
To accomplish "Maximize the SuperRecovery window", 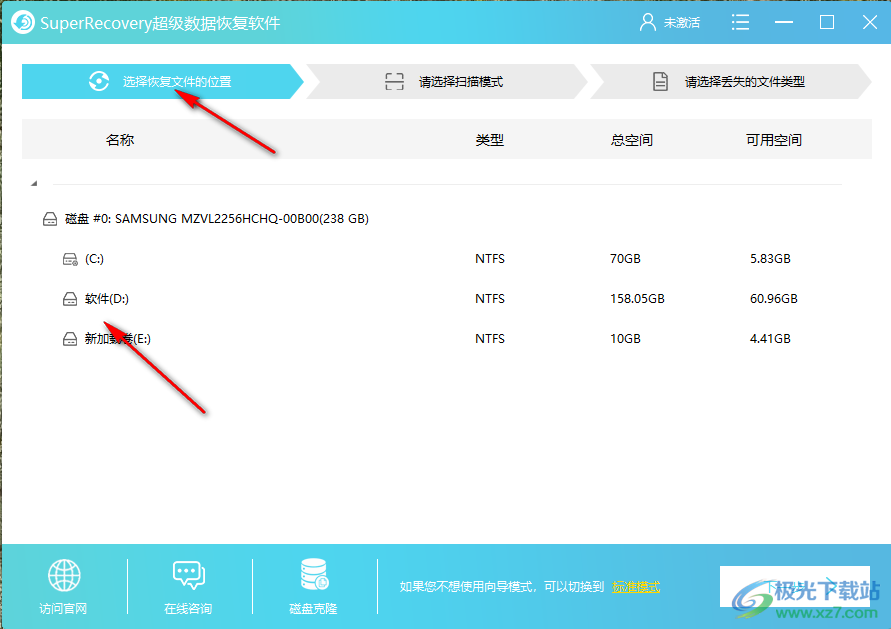I will point(827,23).
